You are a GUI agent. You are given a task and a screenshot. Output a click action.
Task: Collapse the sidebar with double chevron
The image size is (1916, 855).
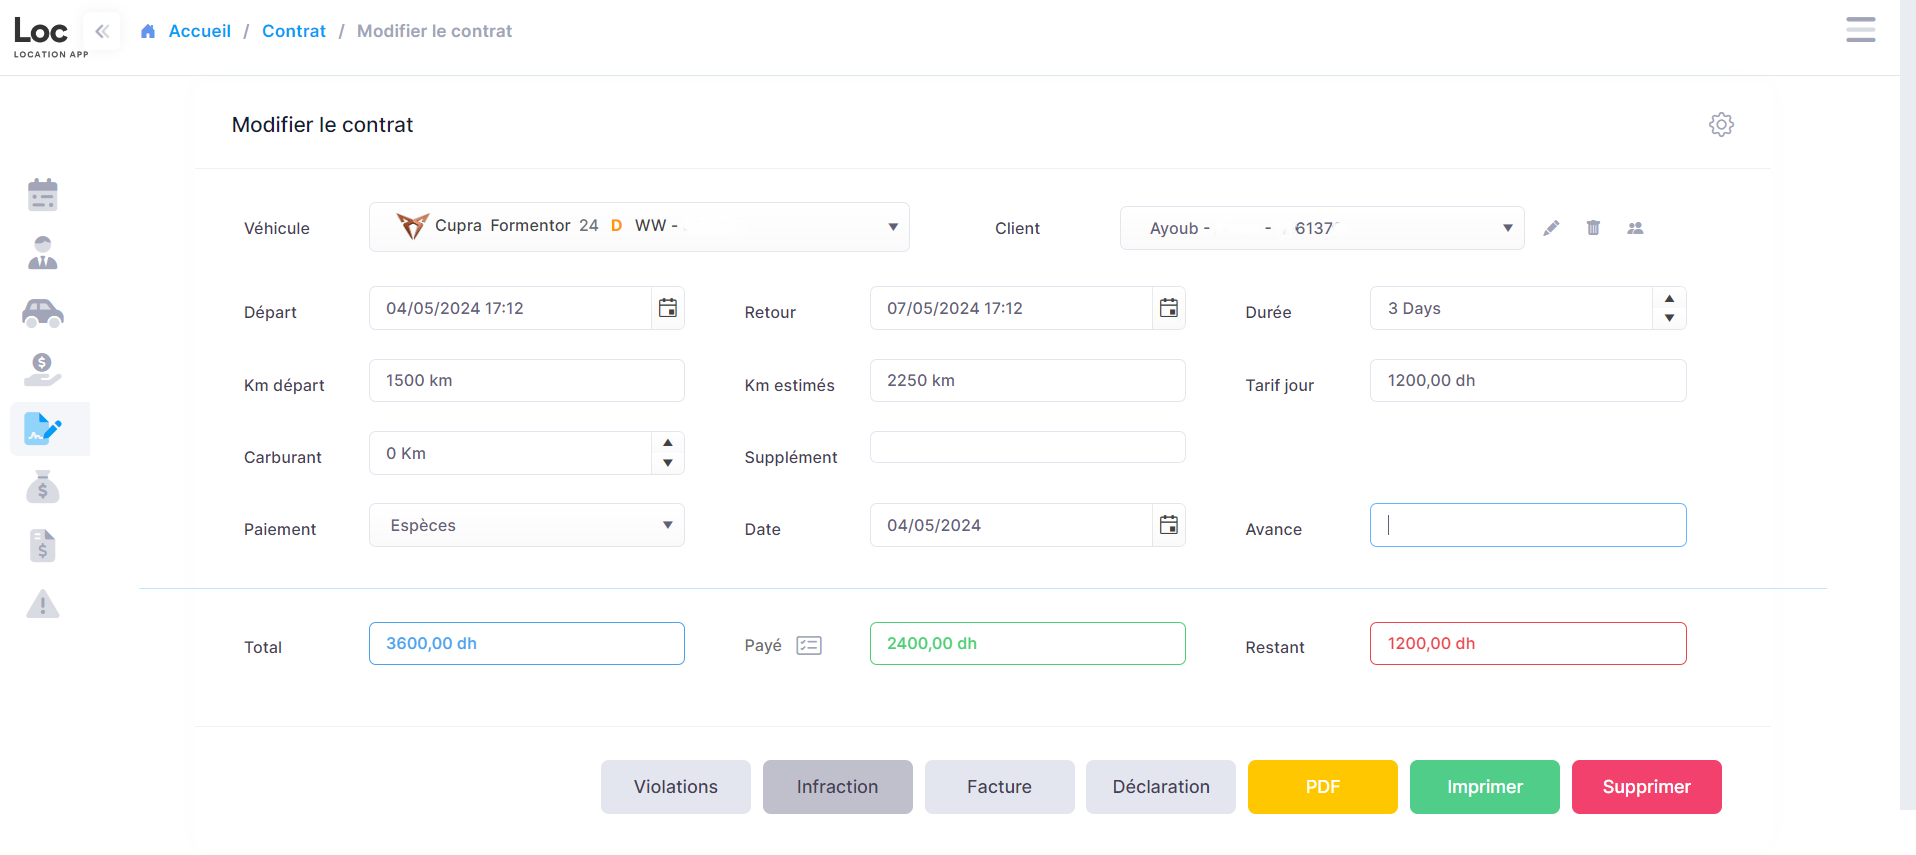pos(102,31)
